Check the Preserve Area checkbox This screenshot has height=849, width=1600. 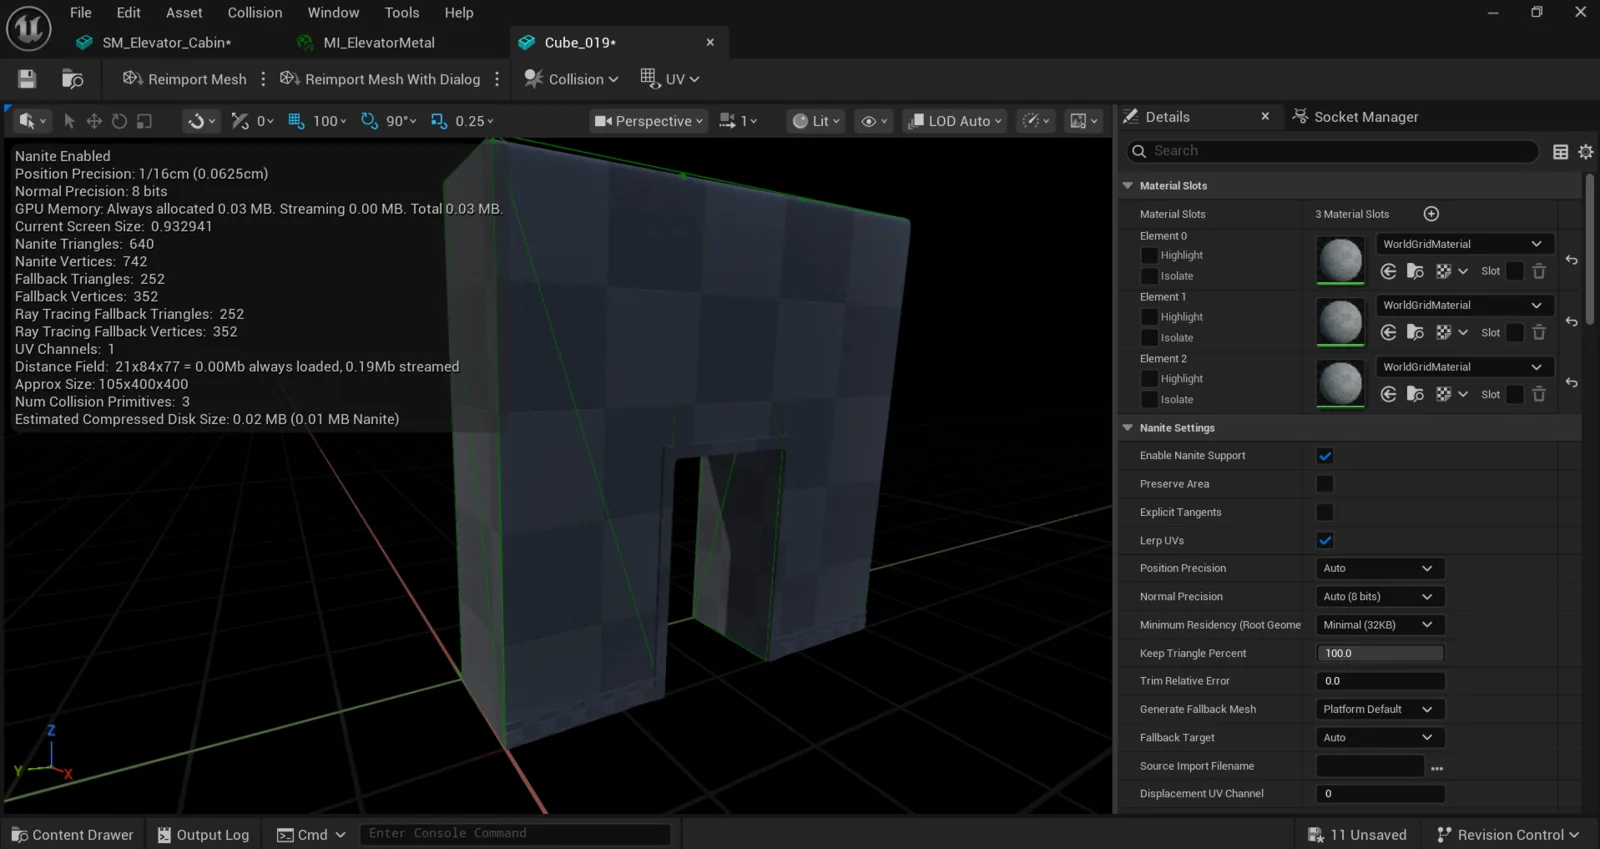1325,484
